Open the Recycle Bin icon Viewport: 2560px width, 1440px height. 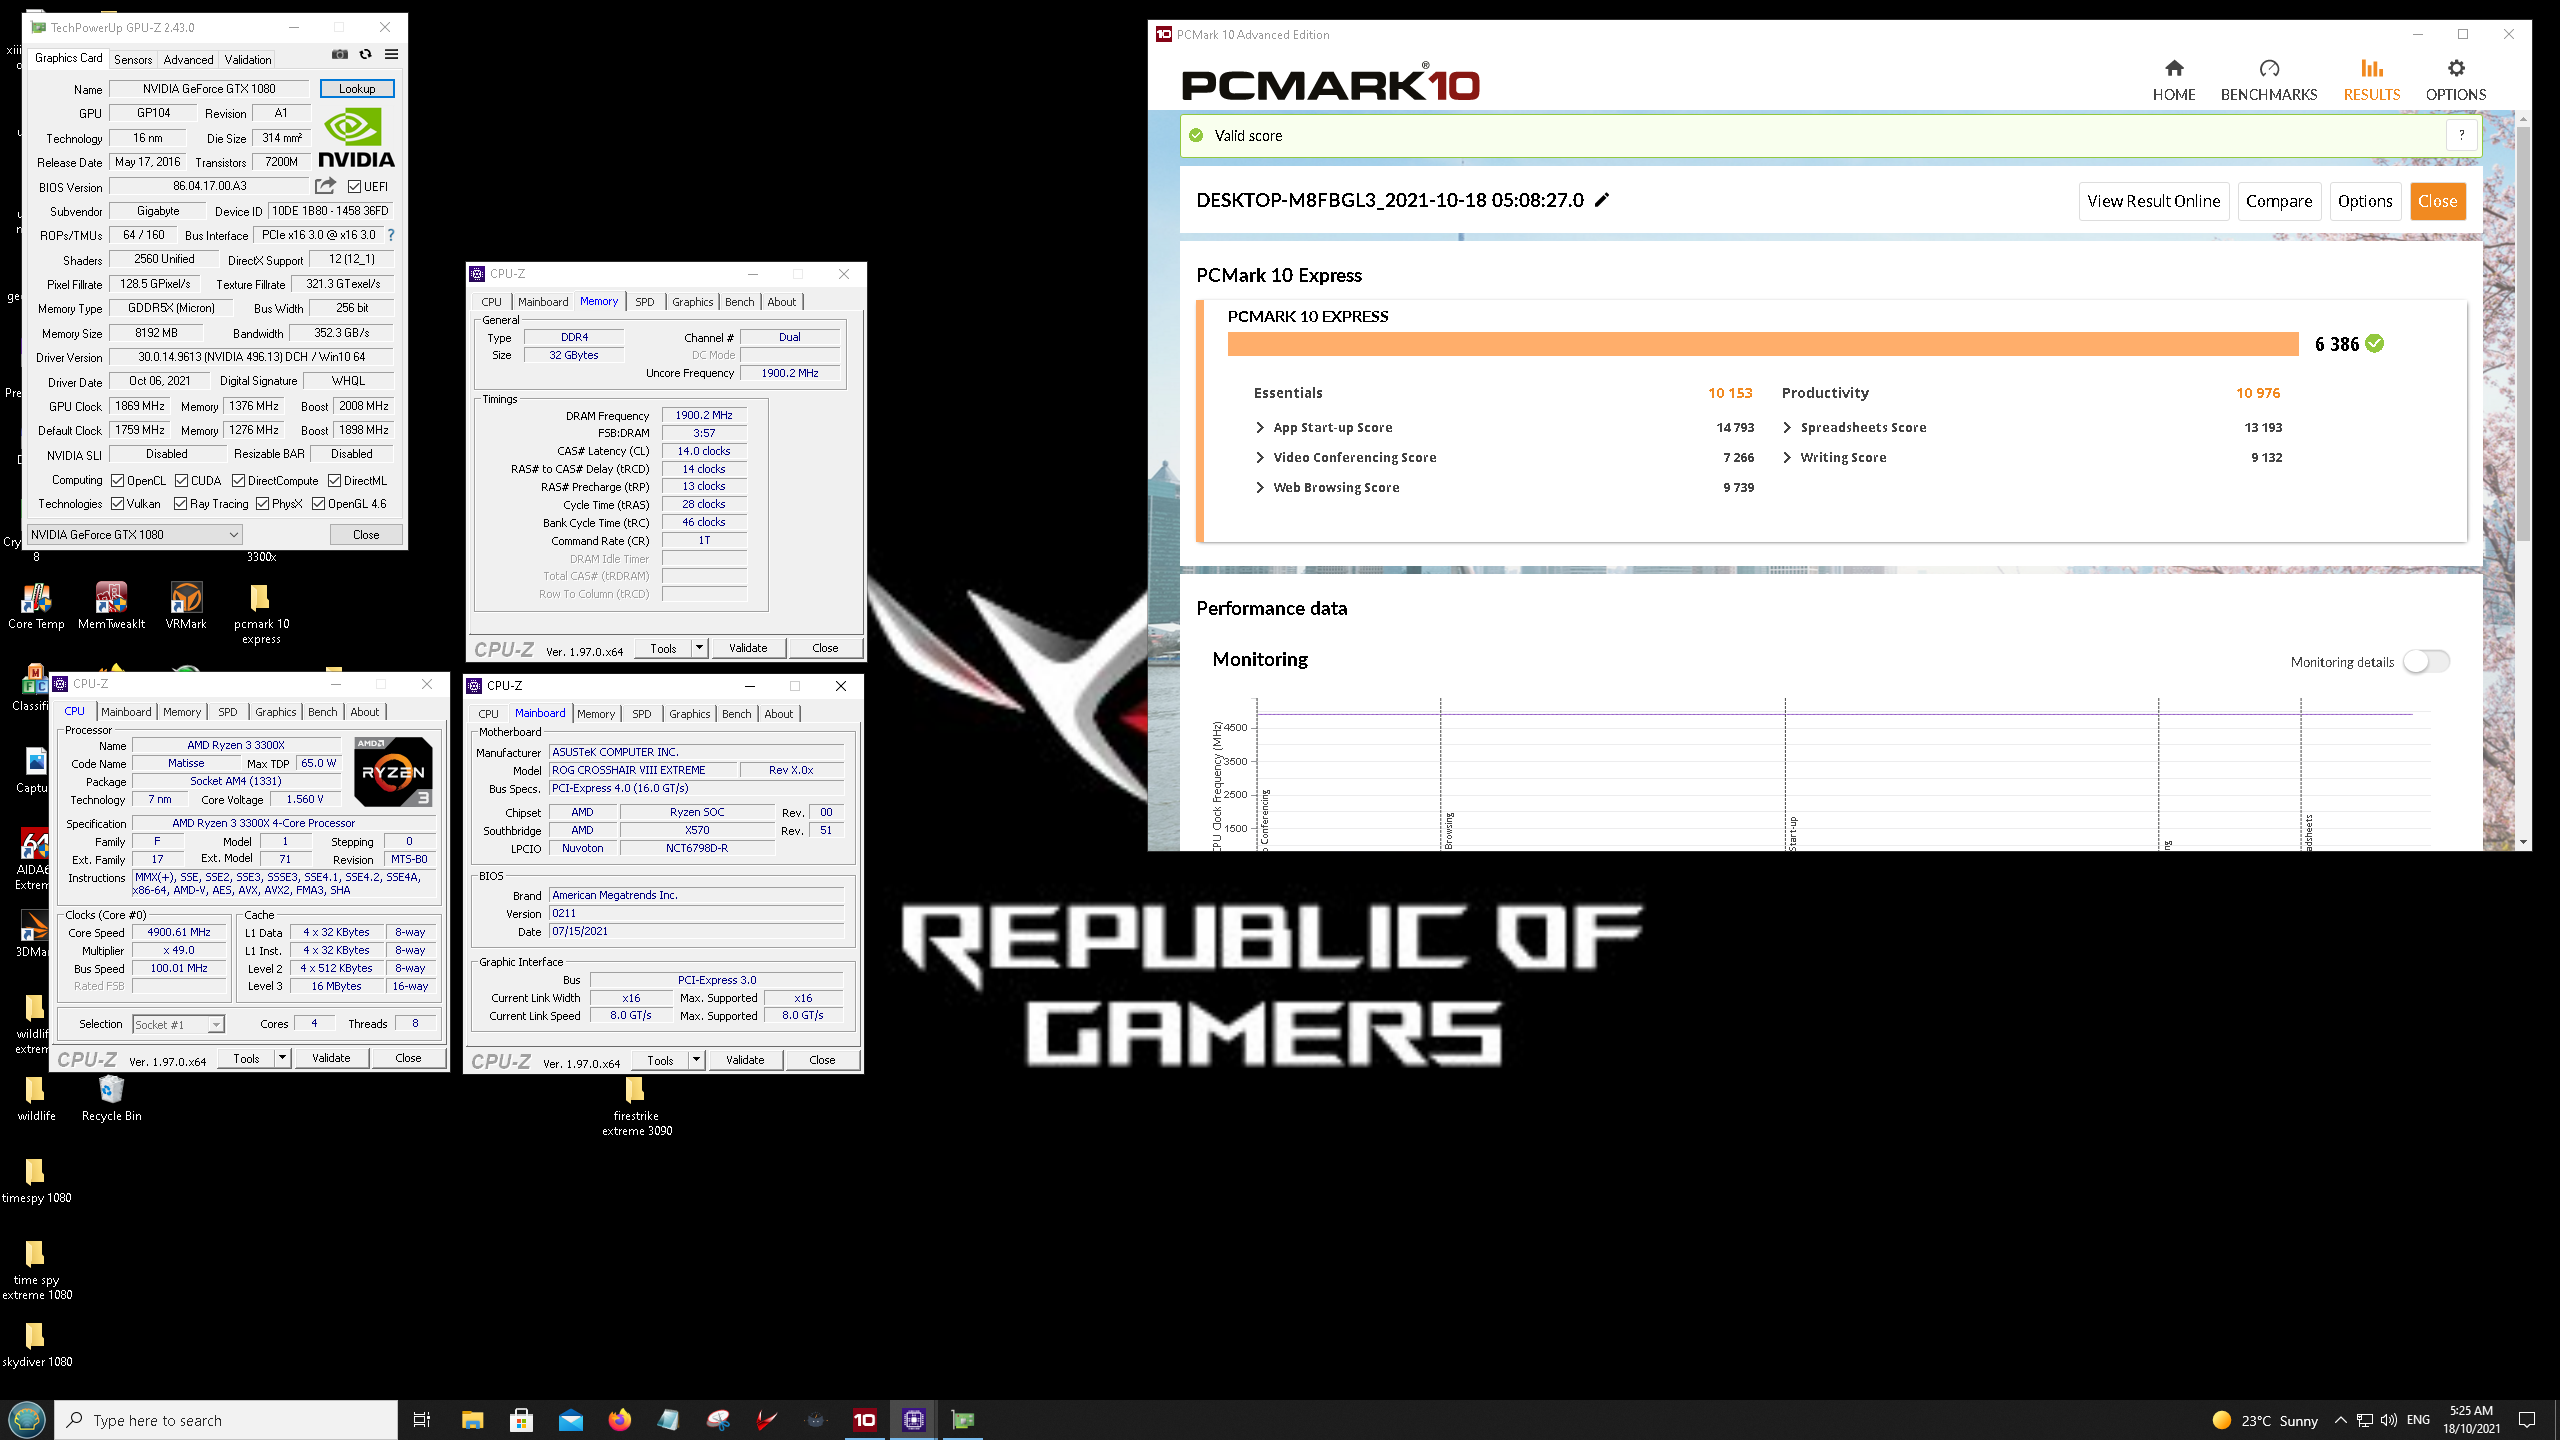(111, 1098)
